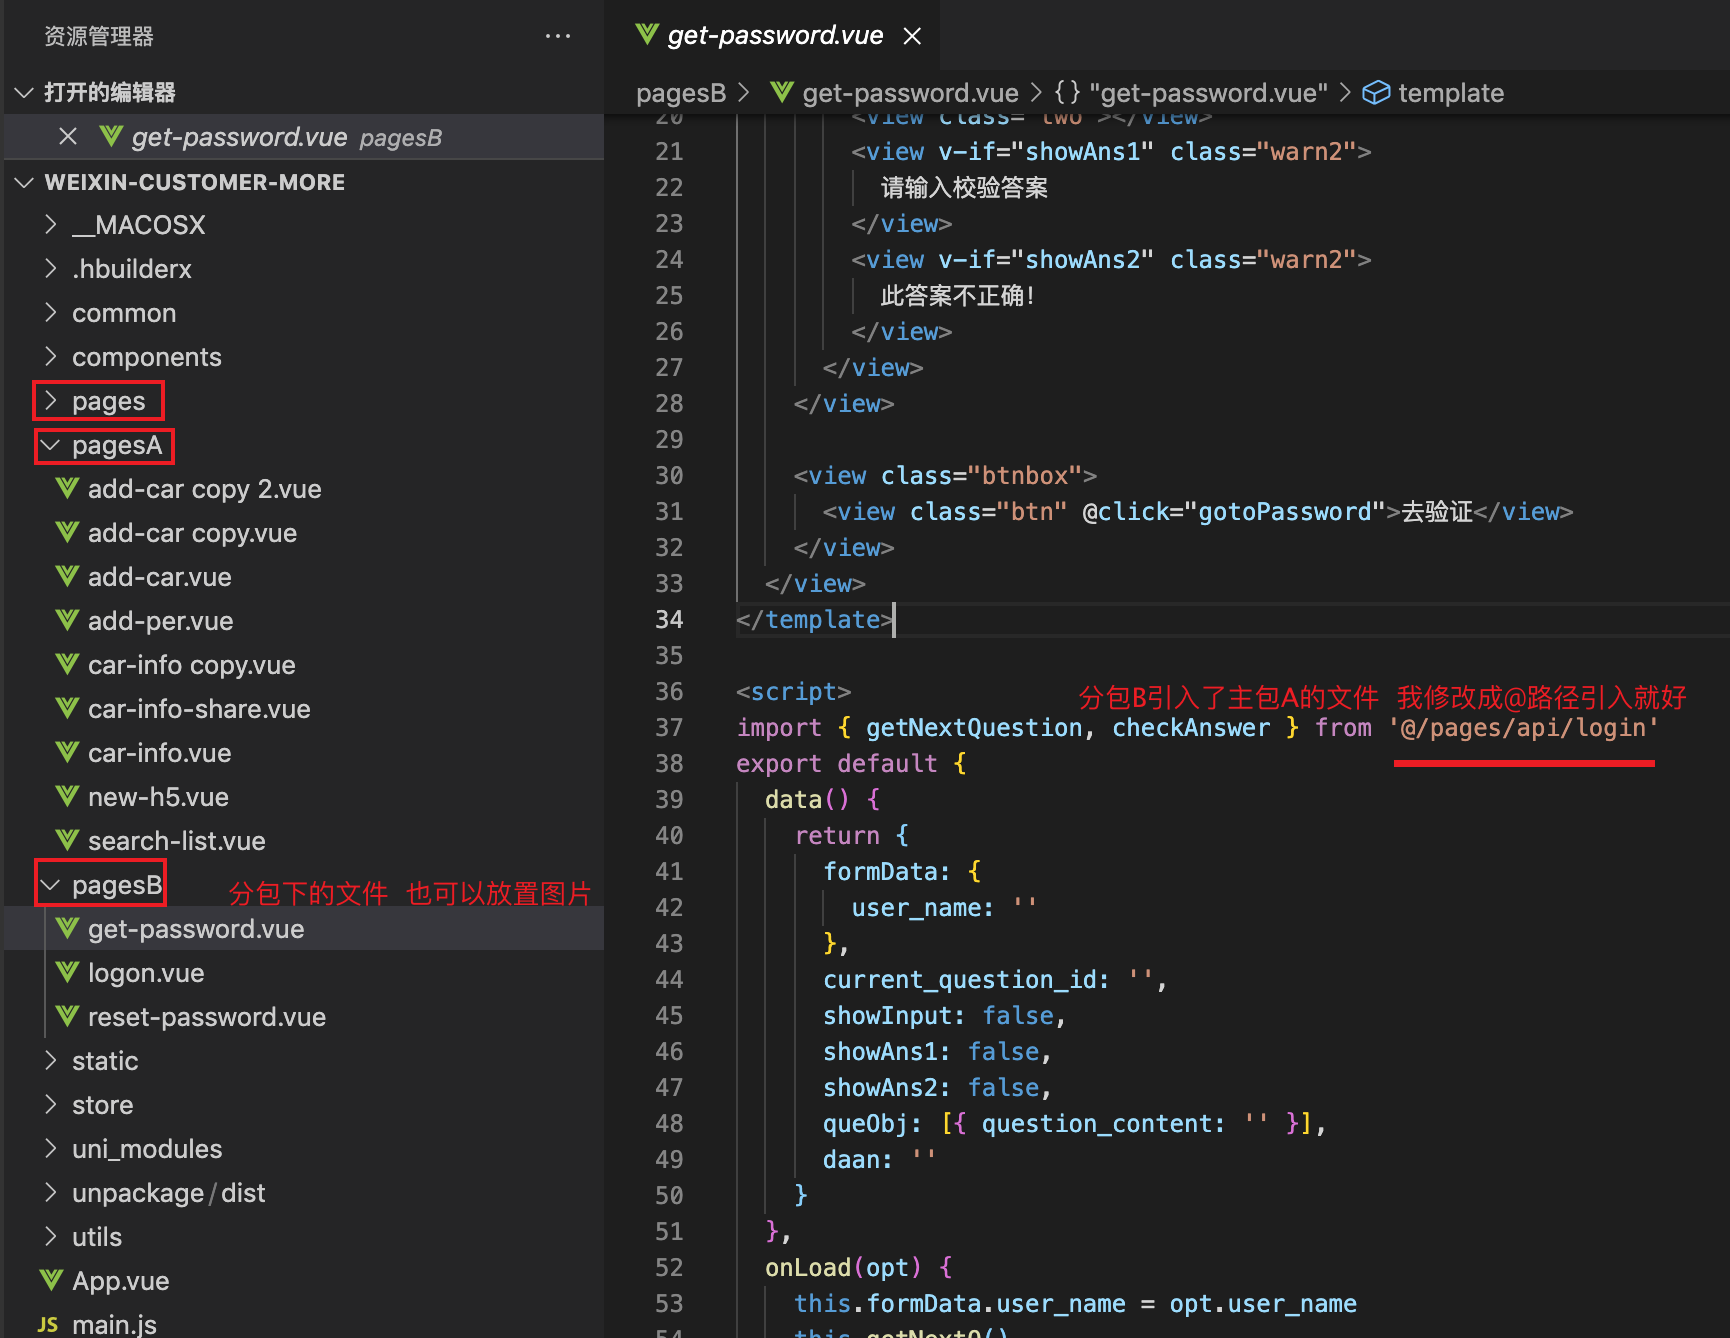This screenshot has height=1338, width=1730.
Task: Click the '@/pages/api/login' import path
Action: click(1523, 728)
